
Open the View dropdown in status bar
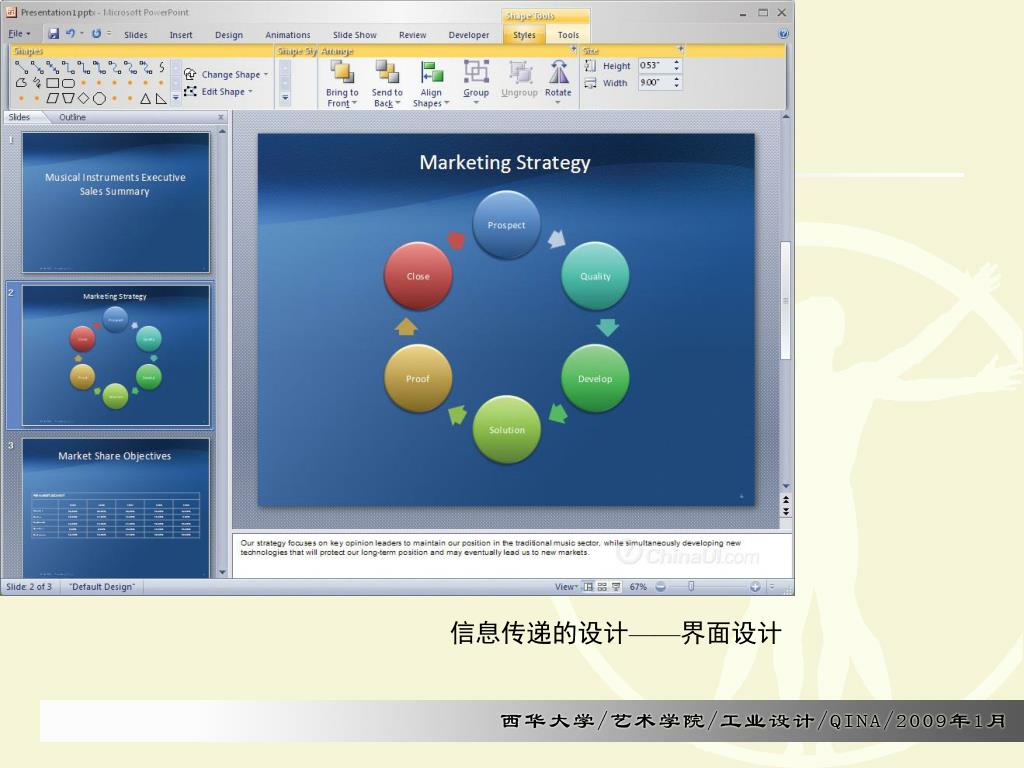click(x=566, y=587)
